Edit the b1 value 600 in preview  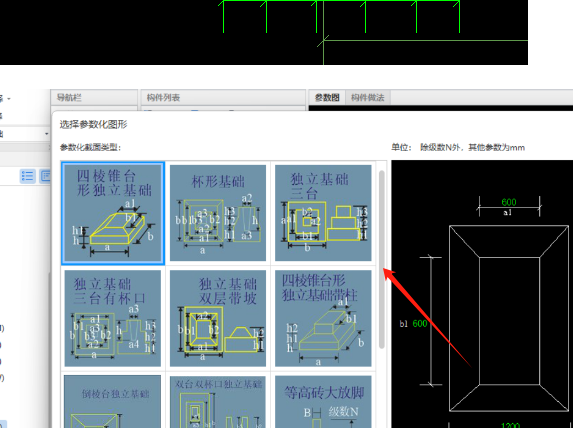pyautogui.click(x=420, y=323)
